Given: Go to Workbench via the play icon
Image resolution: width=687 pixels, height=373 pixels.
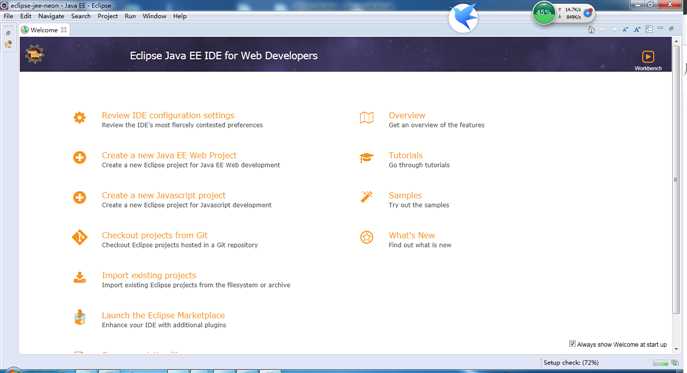Looking at the screenshot, I should pos(648,57).
